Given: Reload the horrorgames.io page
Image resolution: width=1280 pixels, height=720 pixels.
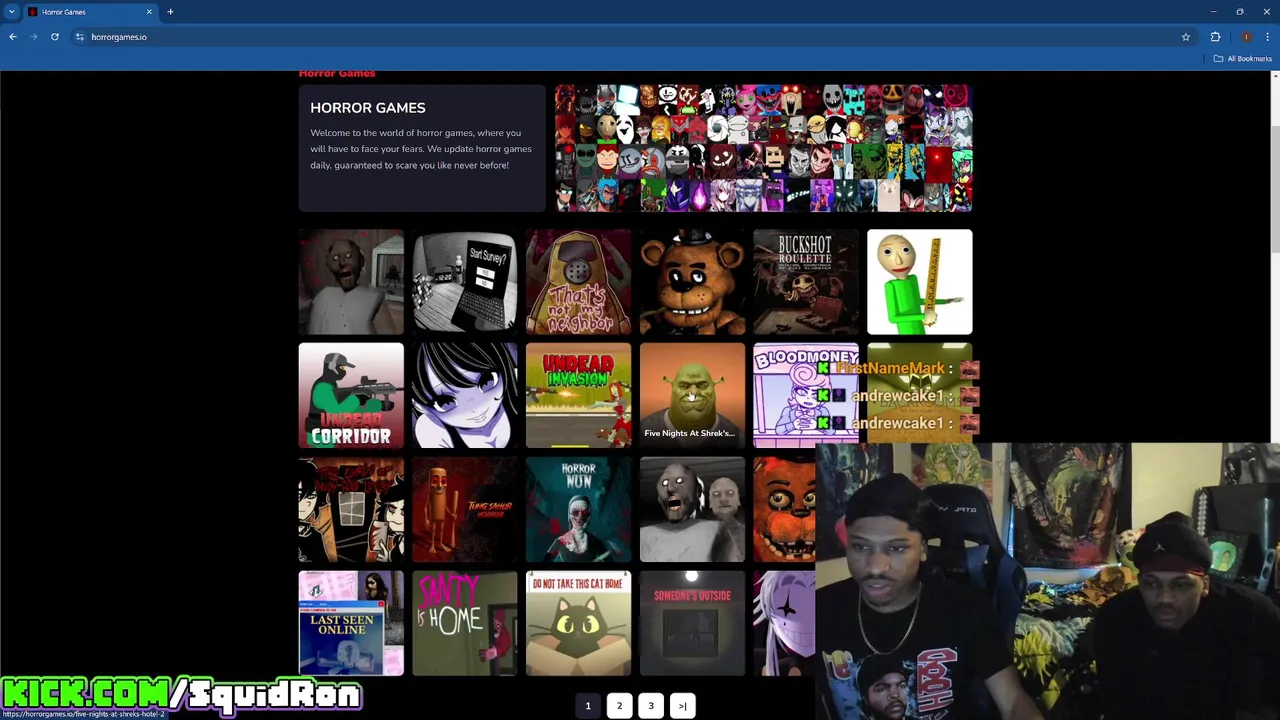Looking at the screenshot, I should point(55,37).
